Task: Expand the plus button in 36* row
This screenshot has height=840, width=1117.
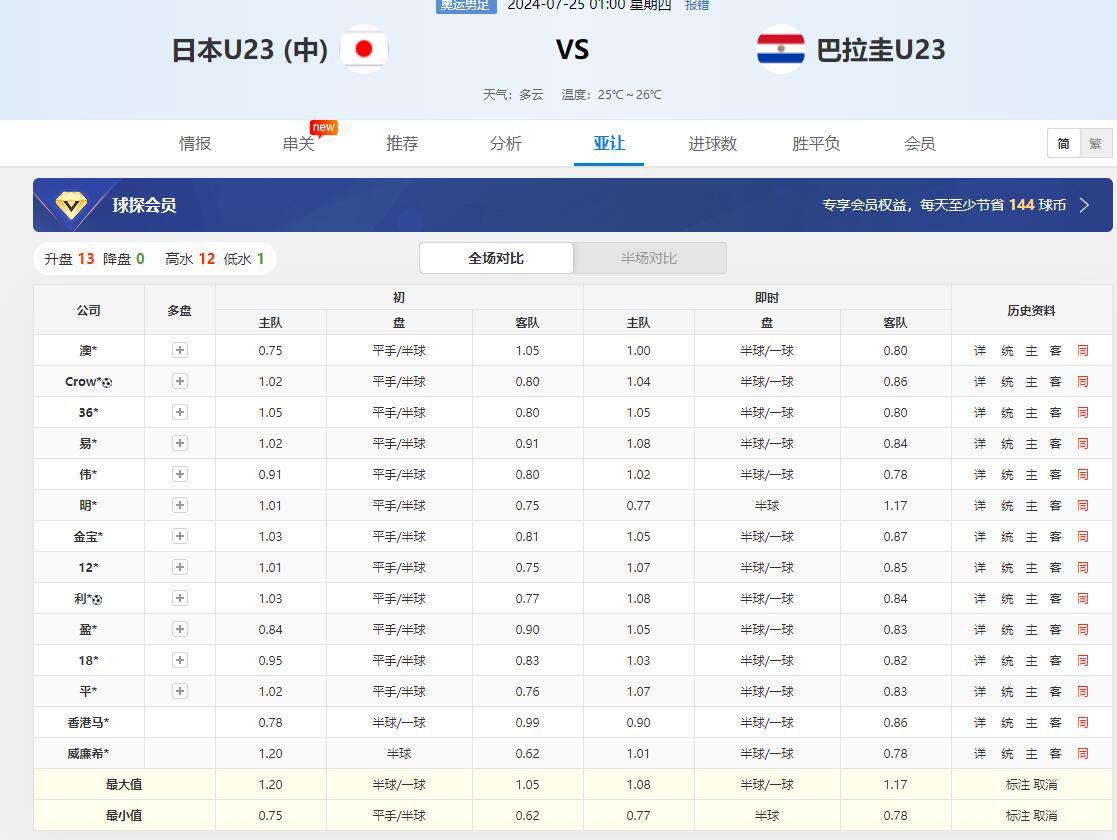Action: tap(180, 412)
